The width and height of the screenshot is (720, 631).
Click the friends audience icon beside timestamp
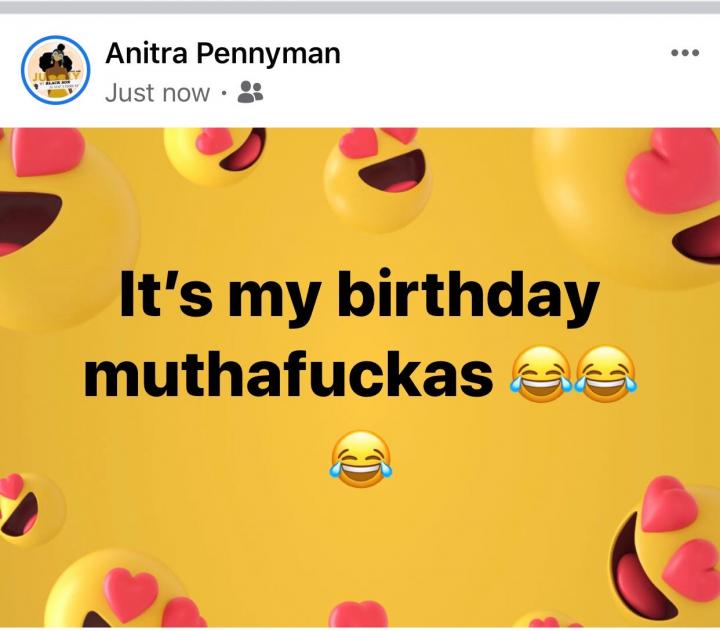[252, 93]
